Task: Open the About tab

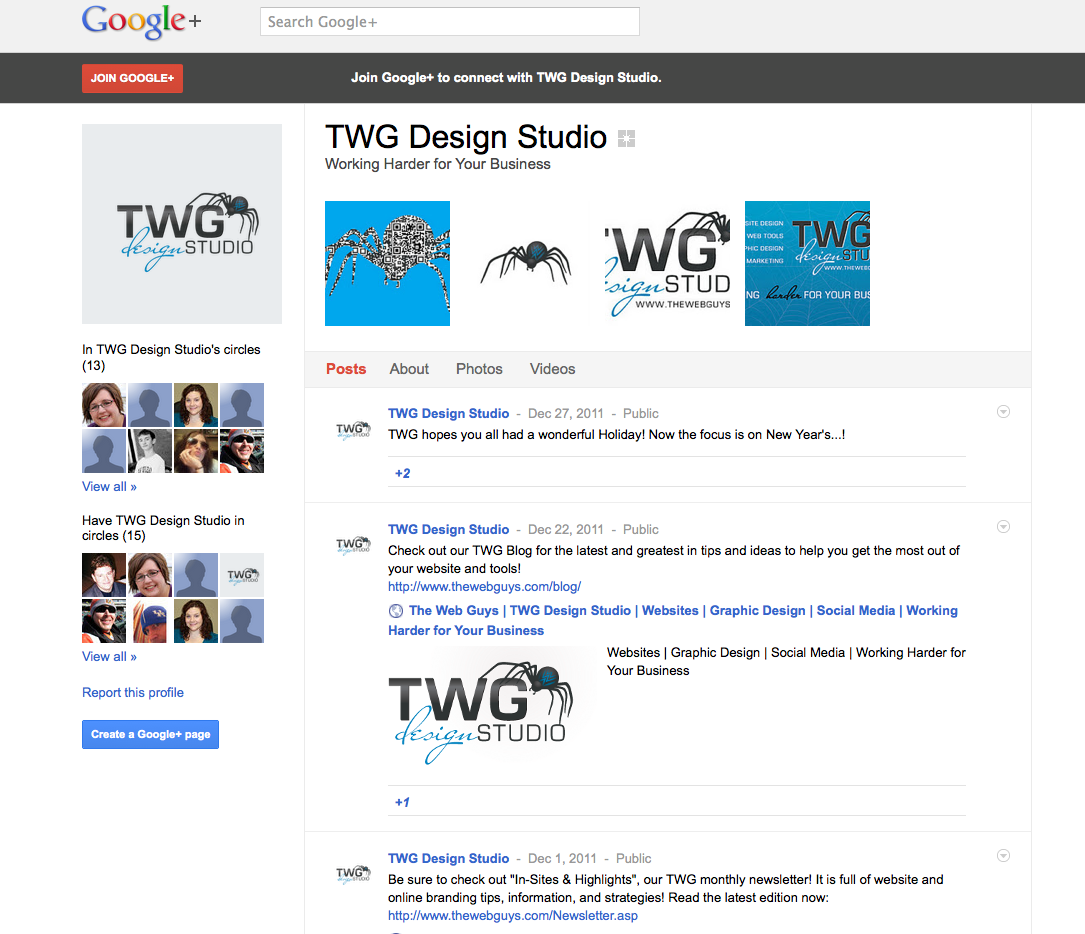Action: 409,369
